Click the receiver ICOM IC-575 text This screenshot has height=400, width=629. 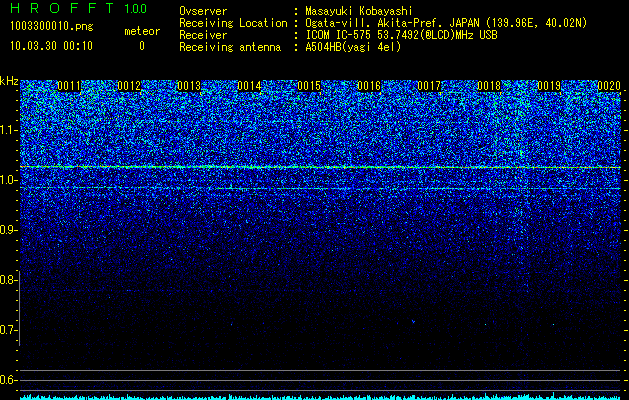click(401, 35)
